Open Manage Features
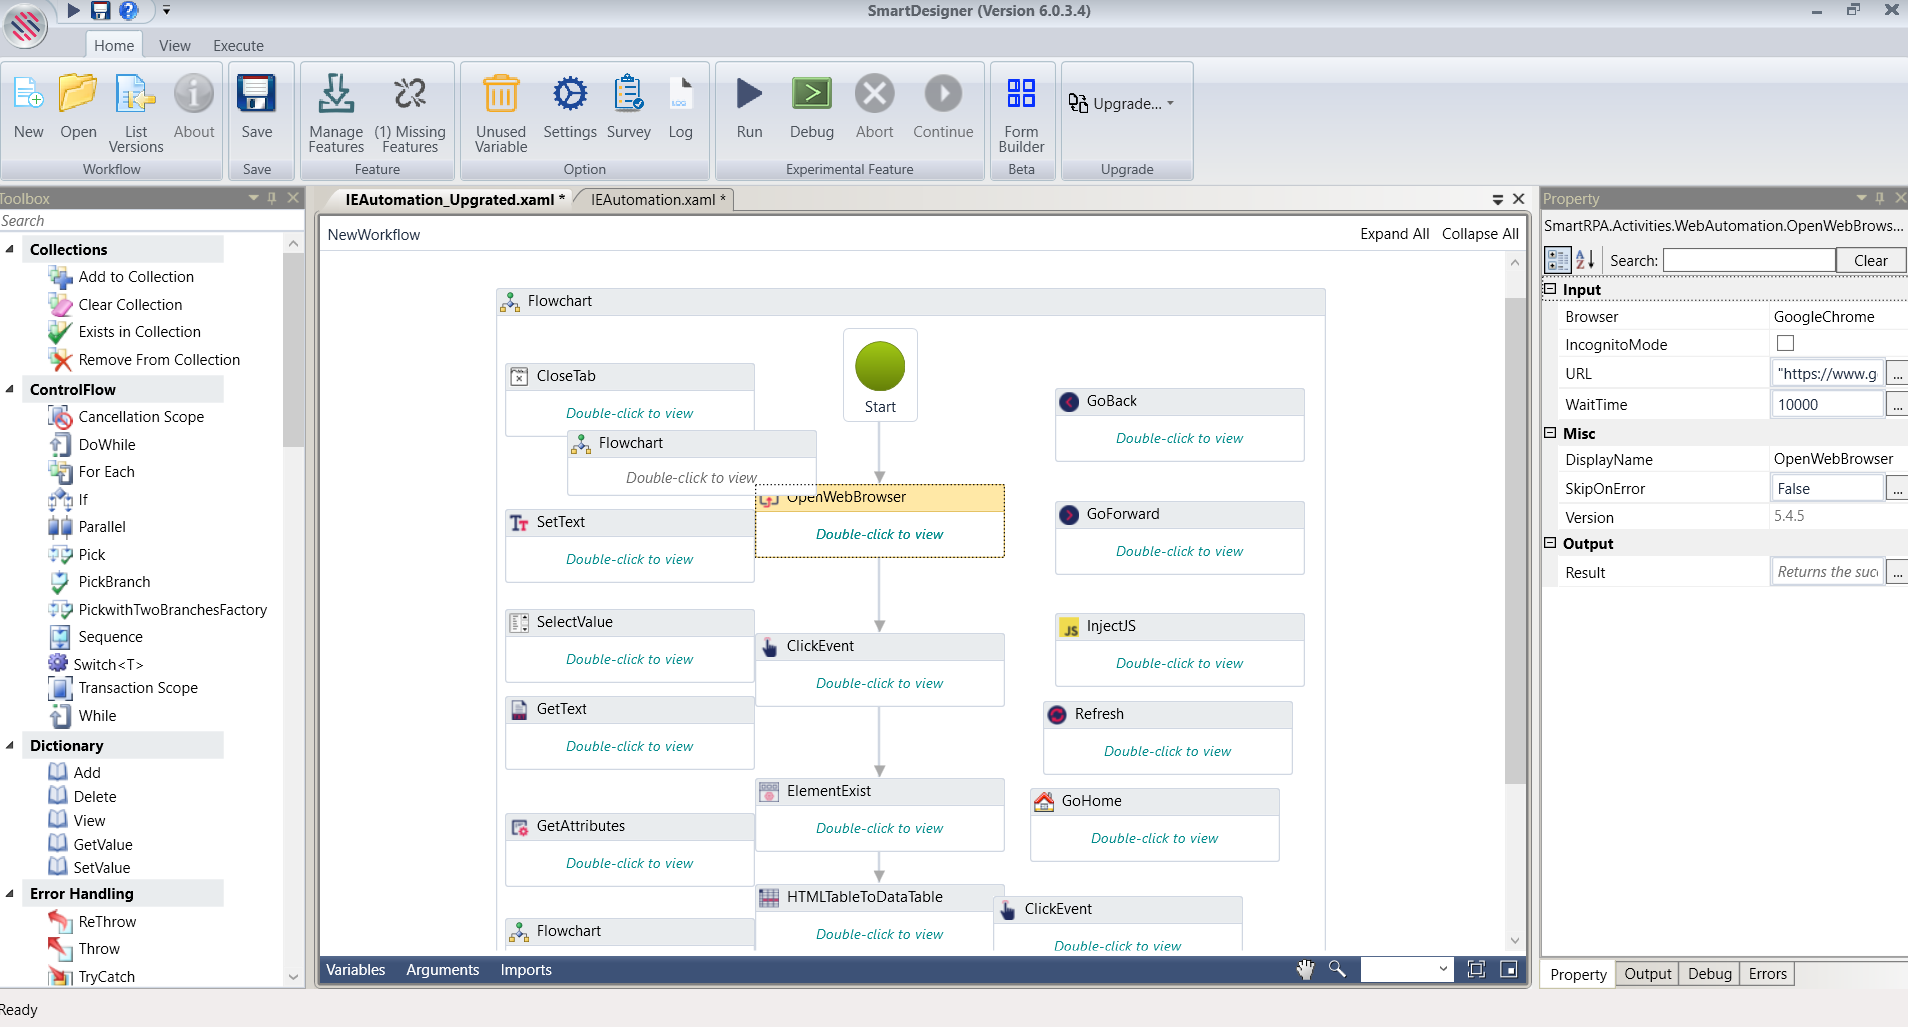The width and height of the screenshot is (1908, 1027). point(336,95)
